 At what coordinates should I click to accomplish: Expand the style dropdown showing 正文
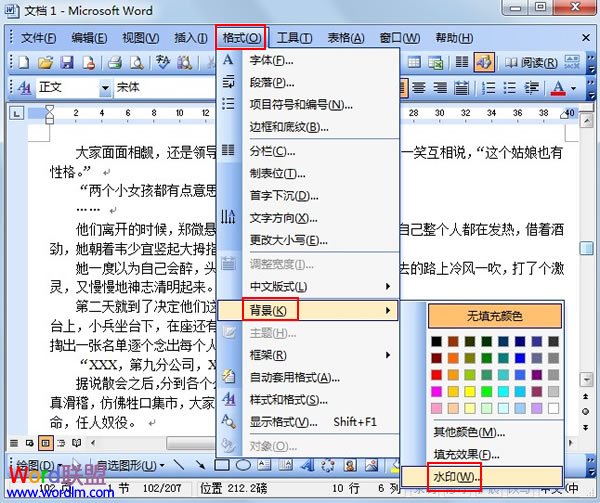tap(105, 87)
